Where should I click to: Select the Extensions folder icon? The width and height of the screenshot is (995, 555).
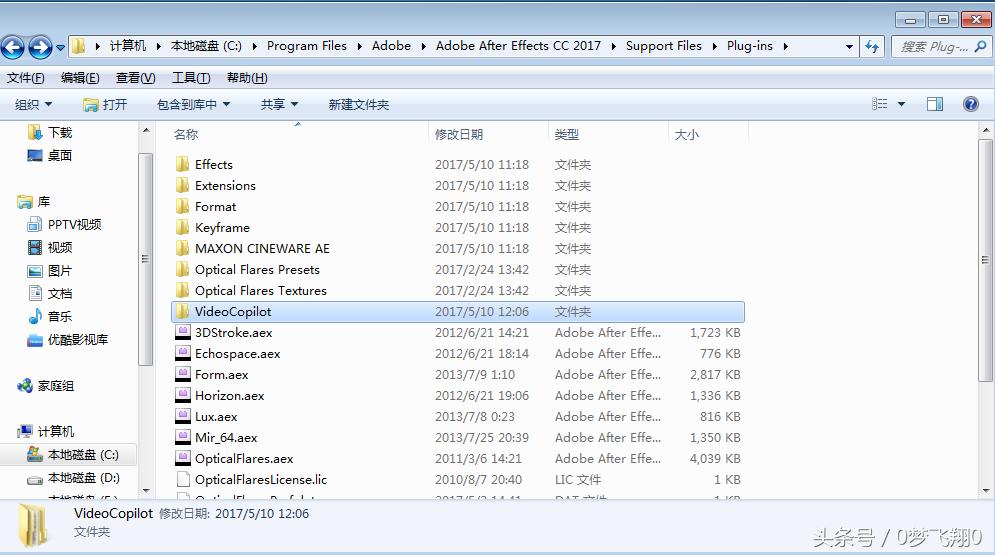183,185
